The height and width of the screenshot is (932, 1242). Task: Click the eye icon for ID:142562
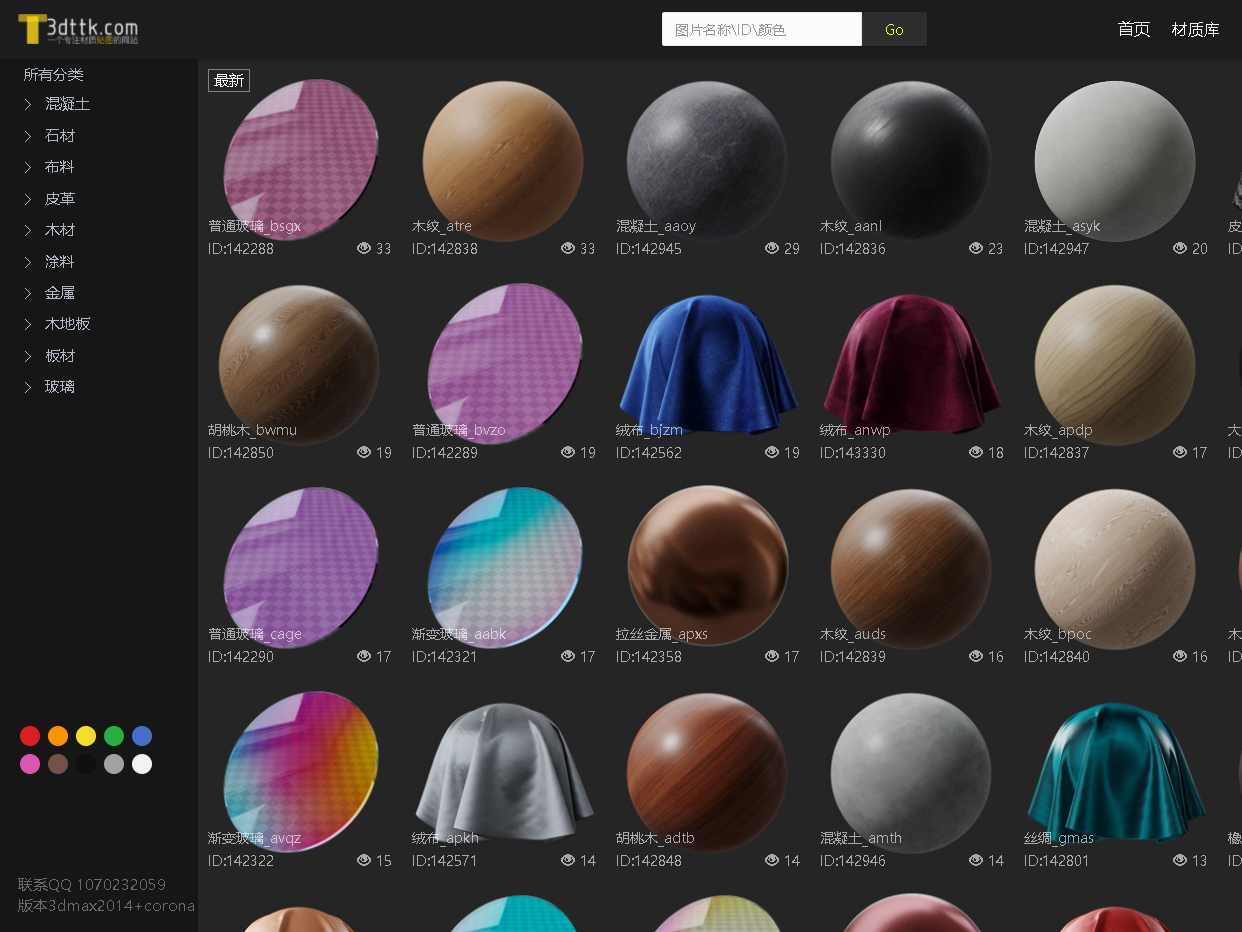coord(772,452)
